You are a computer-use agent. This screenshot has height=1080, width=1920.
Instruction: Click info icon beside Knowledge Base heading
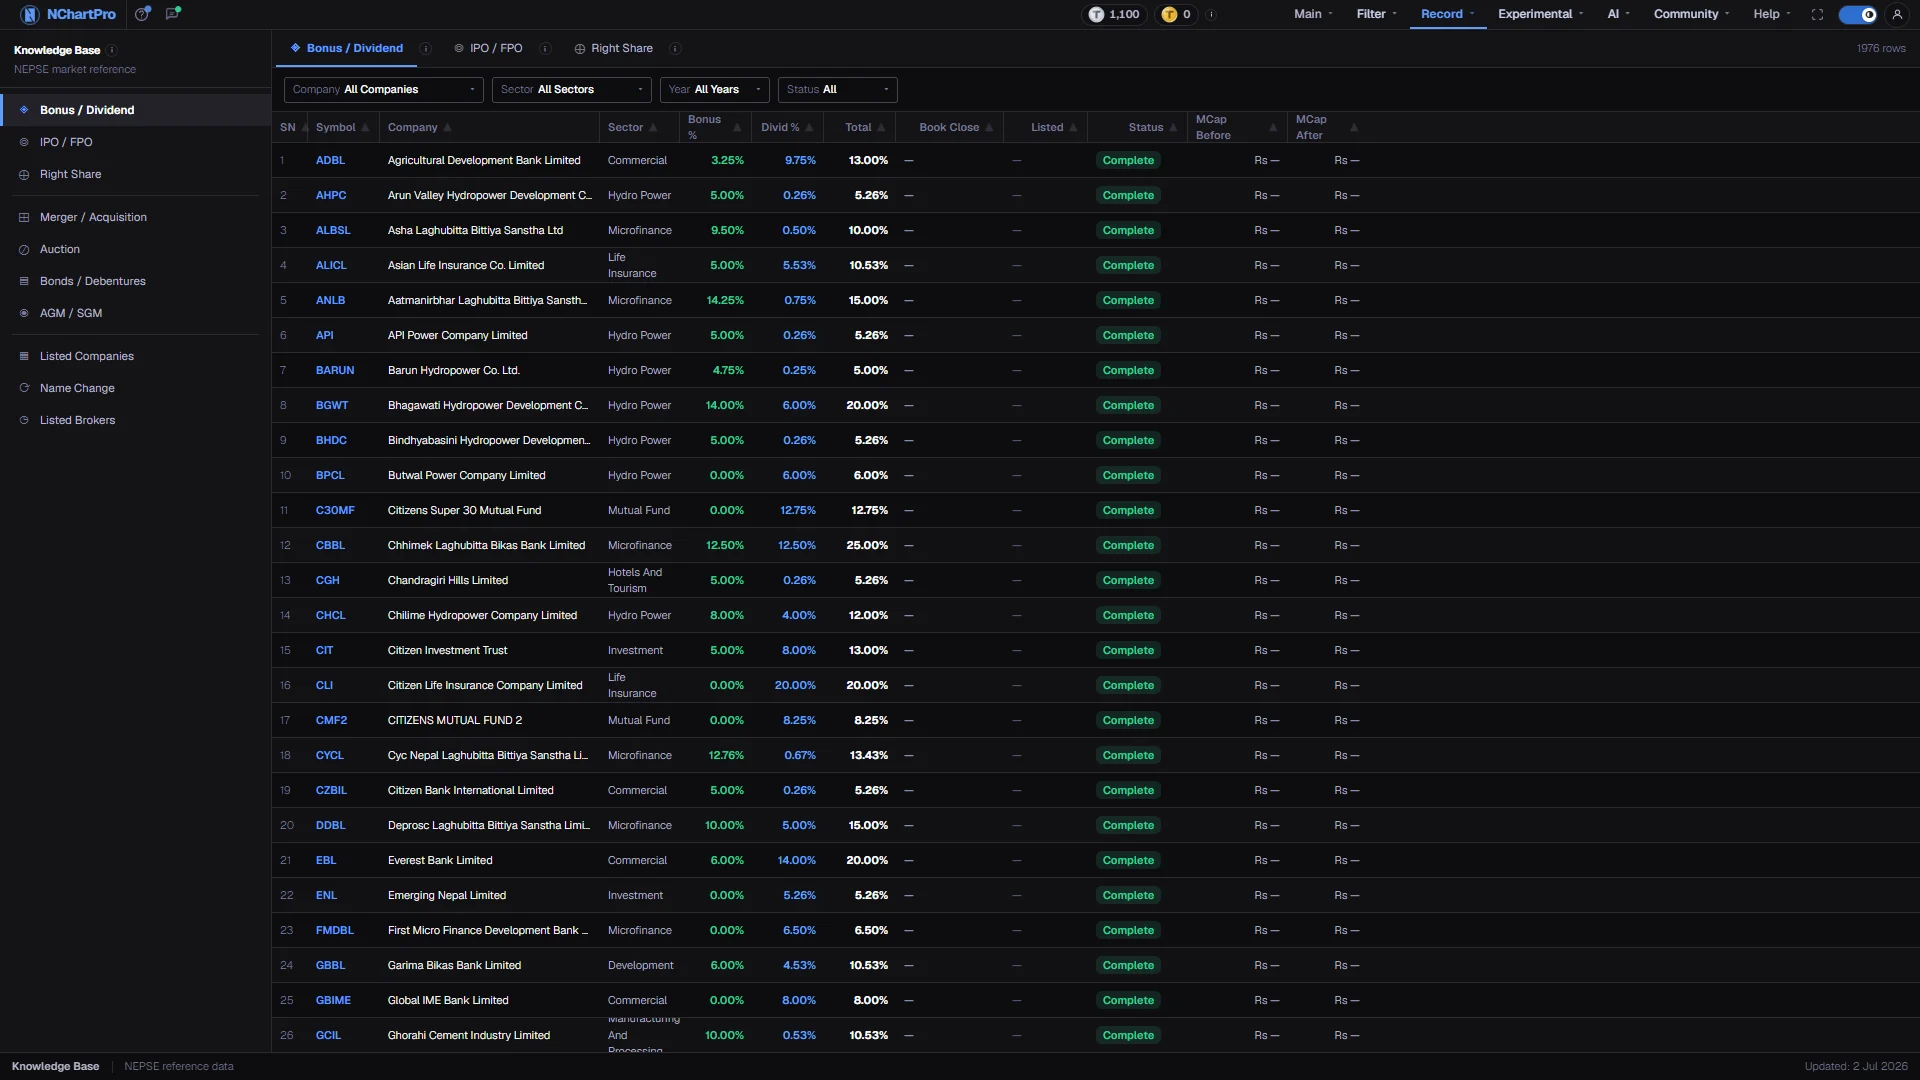[112, 50]
